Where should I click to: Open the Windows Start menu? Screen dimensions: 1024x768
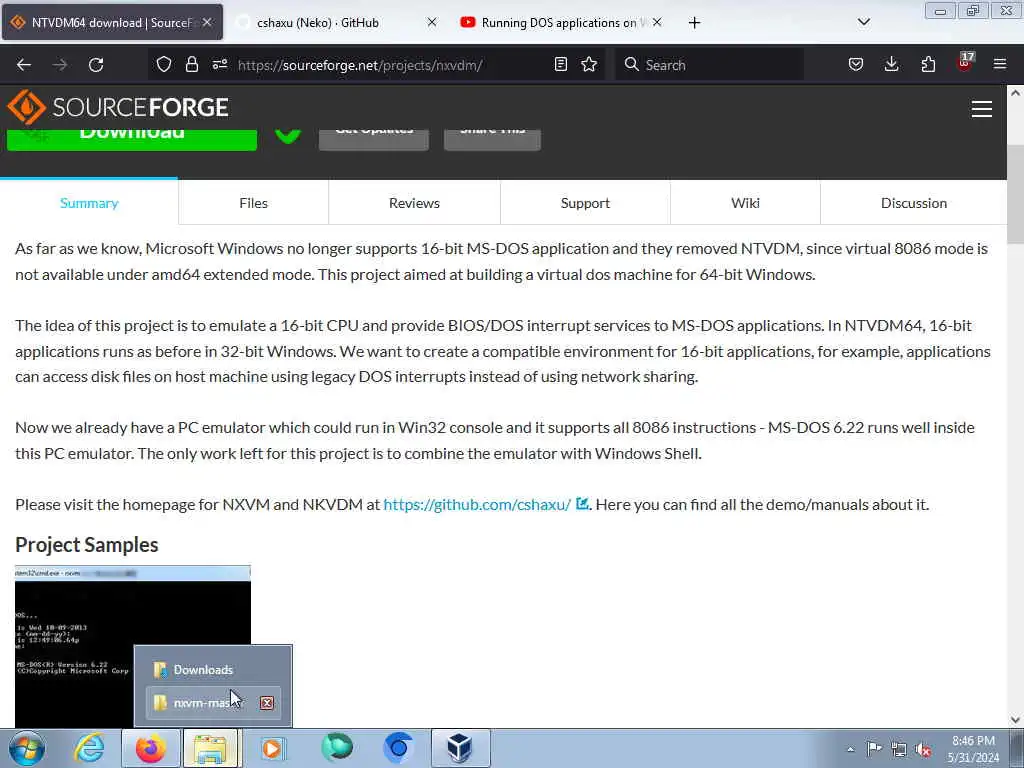[x=27, y=748]
